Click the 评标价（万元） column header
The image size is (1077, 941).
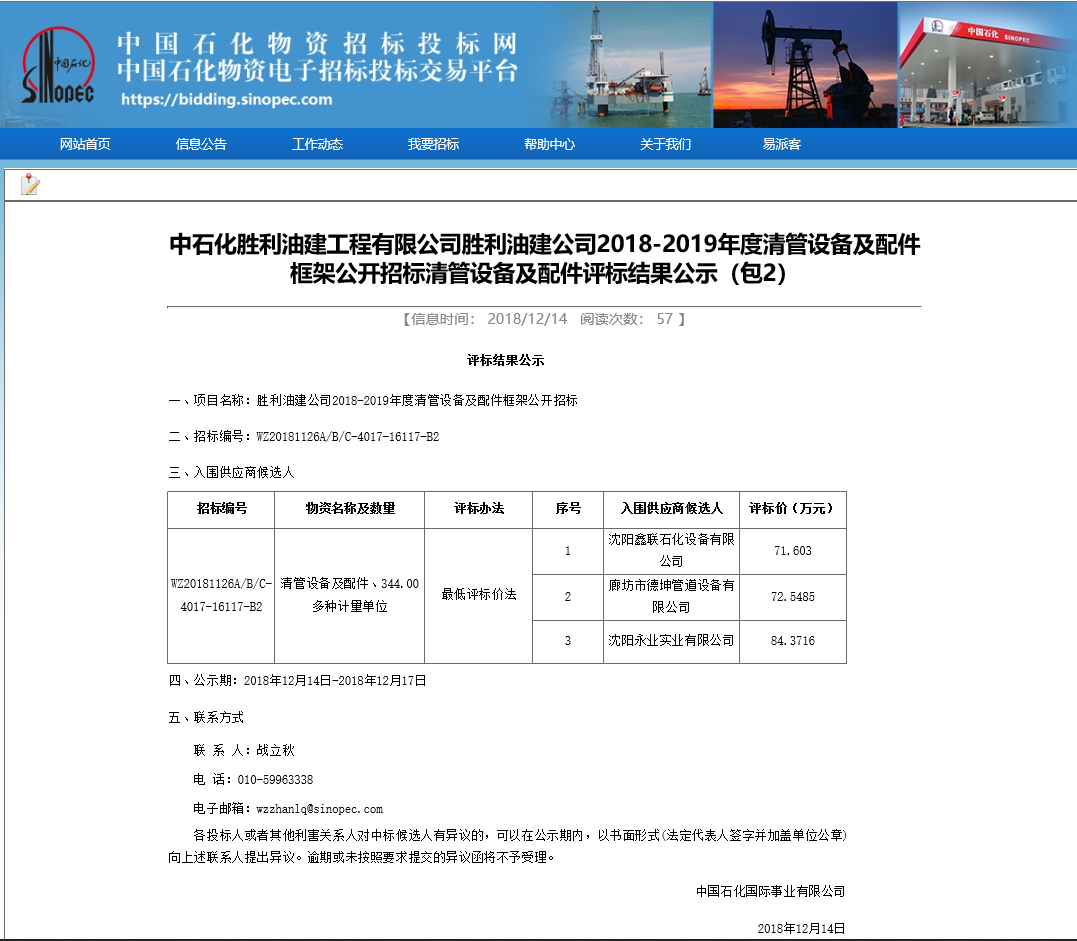coord(793,509)
